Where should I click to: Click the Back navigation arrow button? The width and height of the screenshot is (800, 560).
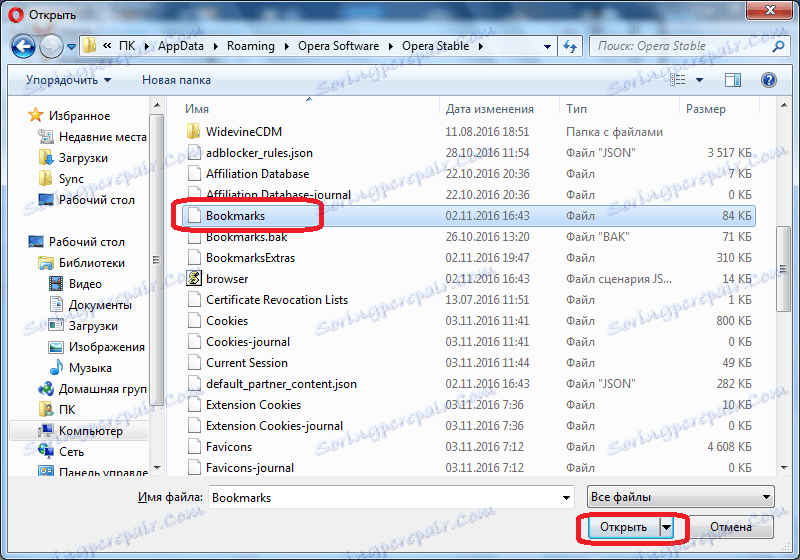pos(23,47)
